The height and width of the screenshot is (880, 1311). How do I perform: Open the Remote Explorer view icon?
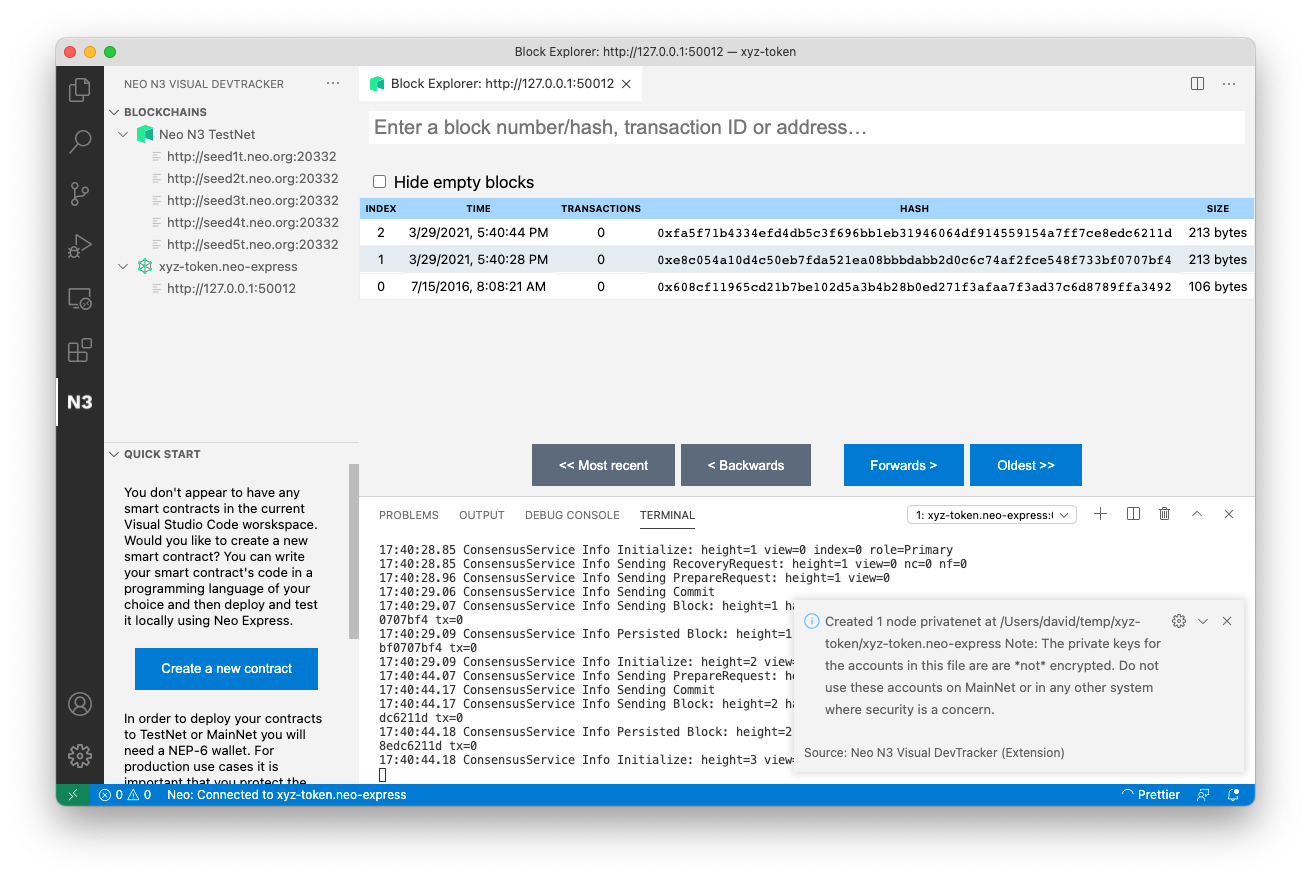(80, 298)
